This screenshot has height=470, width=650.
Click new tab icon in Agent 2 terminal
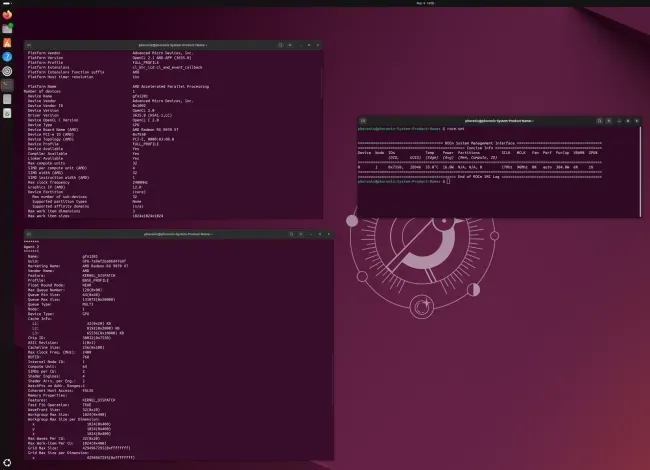(29, 234)
